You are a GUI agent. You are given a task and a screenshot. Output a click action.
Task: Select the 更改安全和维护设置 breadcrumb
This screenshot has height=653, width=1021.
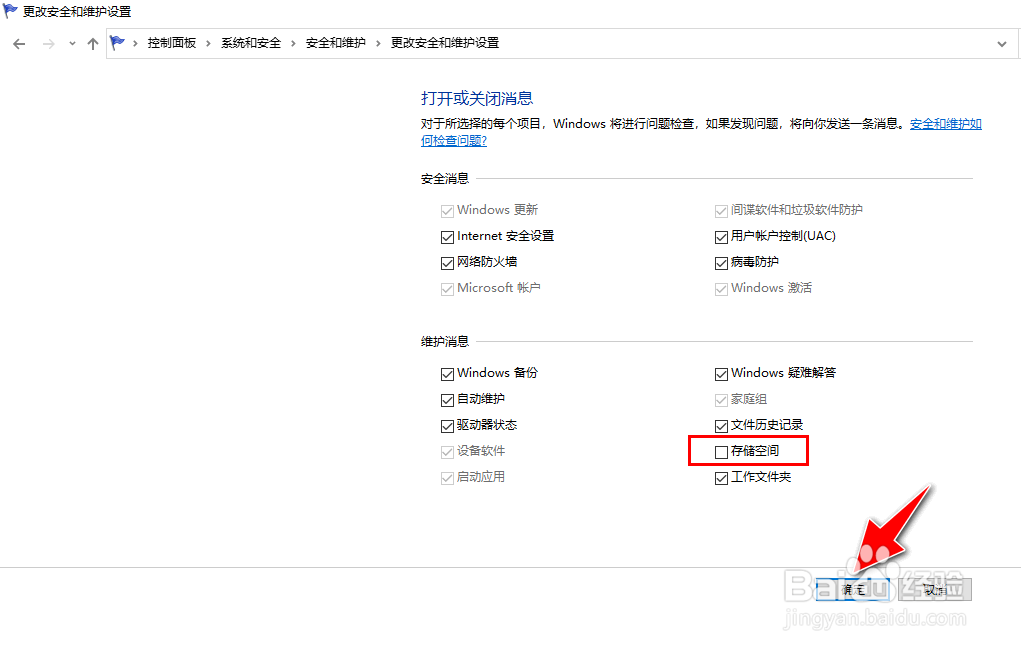click(445, 43)
